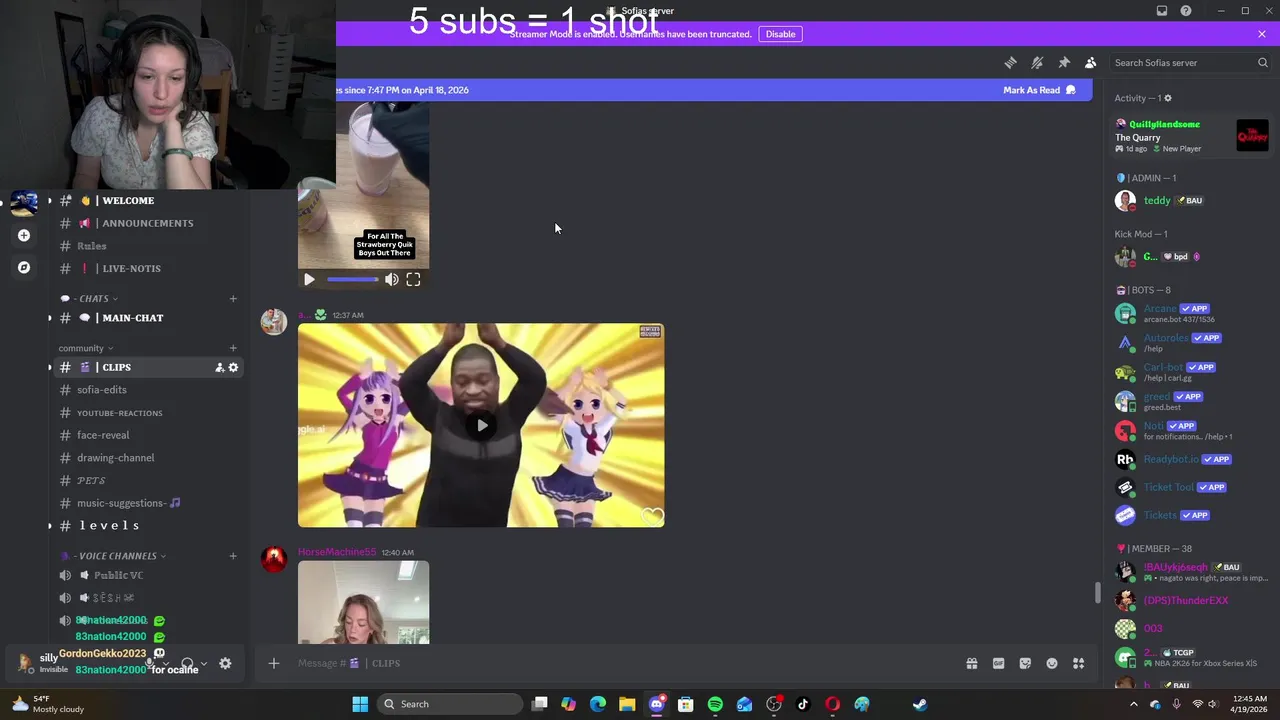Click the Arcane bot in member list
Image resolution: width=1280 pixels, height=720 pixels.
pyautogui.click(x=1190, y=313)
